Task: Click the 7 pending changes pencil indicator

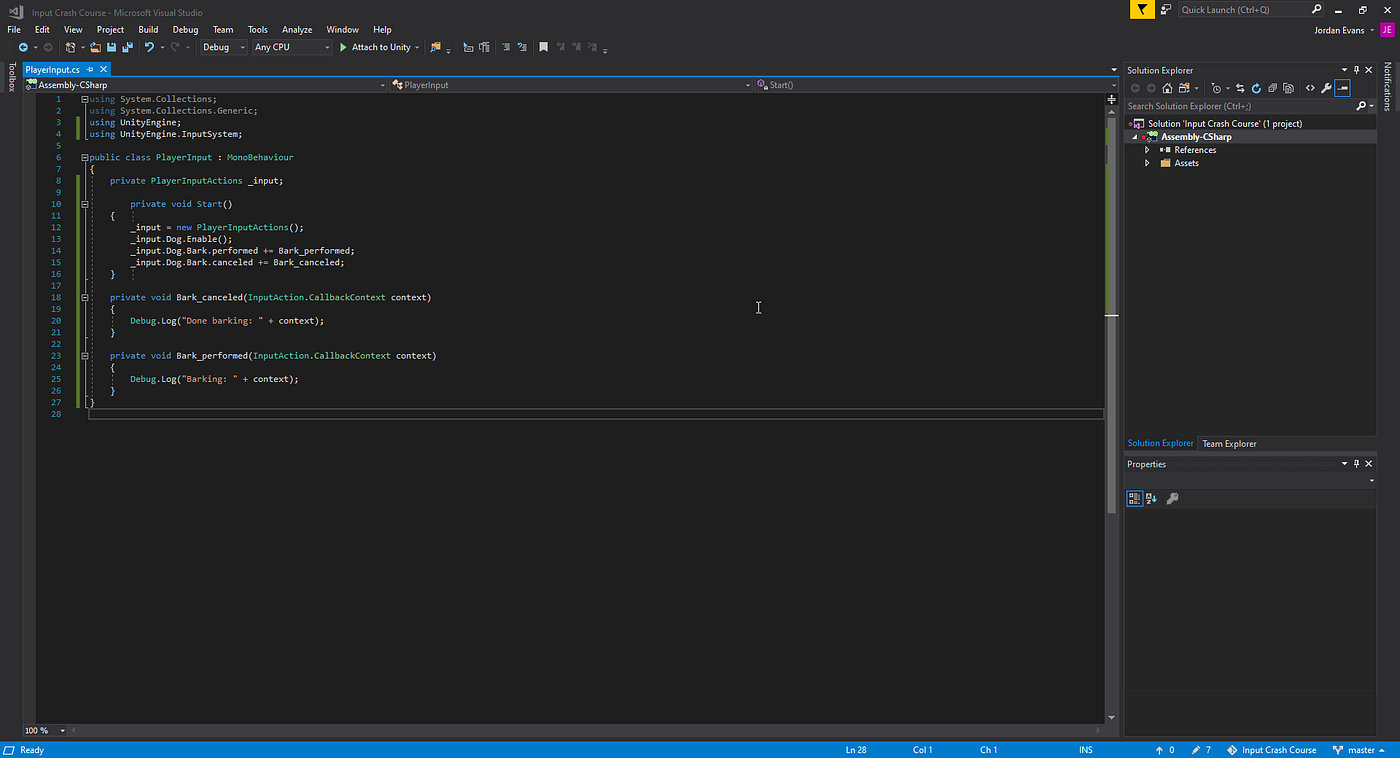Action: point(1202,750)
